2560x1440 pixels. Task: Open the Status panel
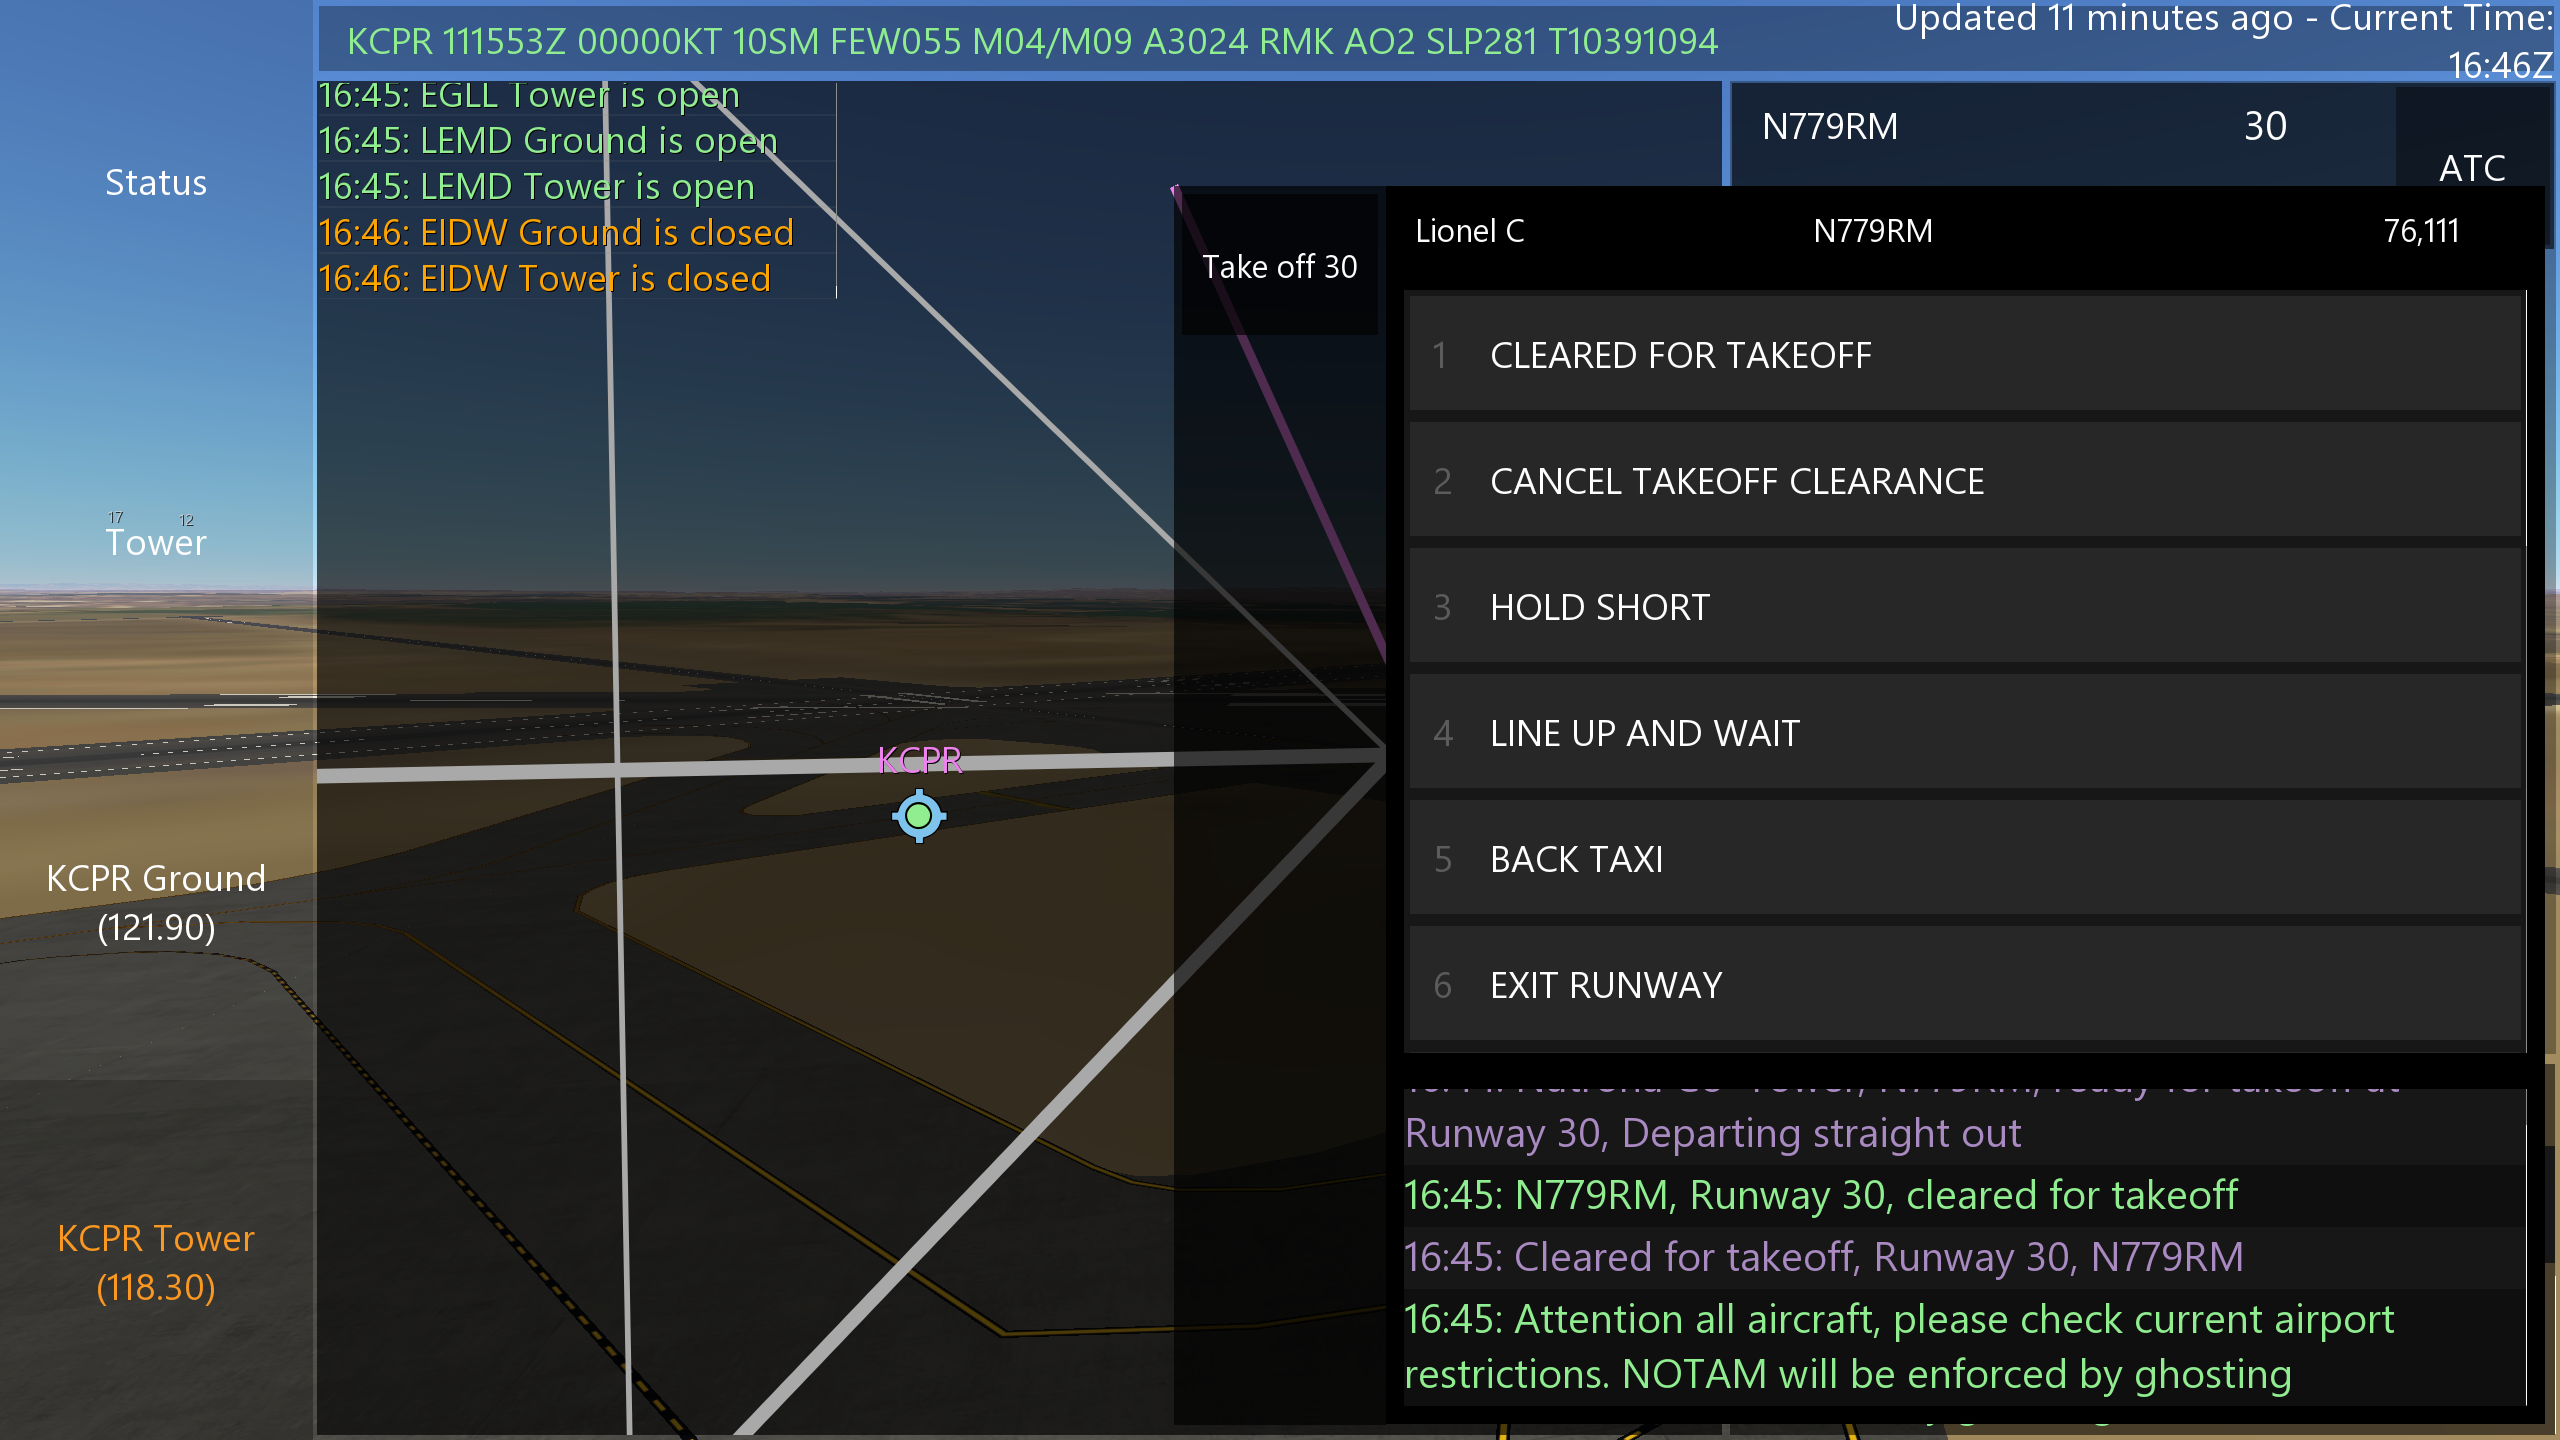[x=156, y=183]
